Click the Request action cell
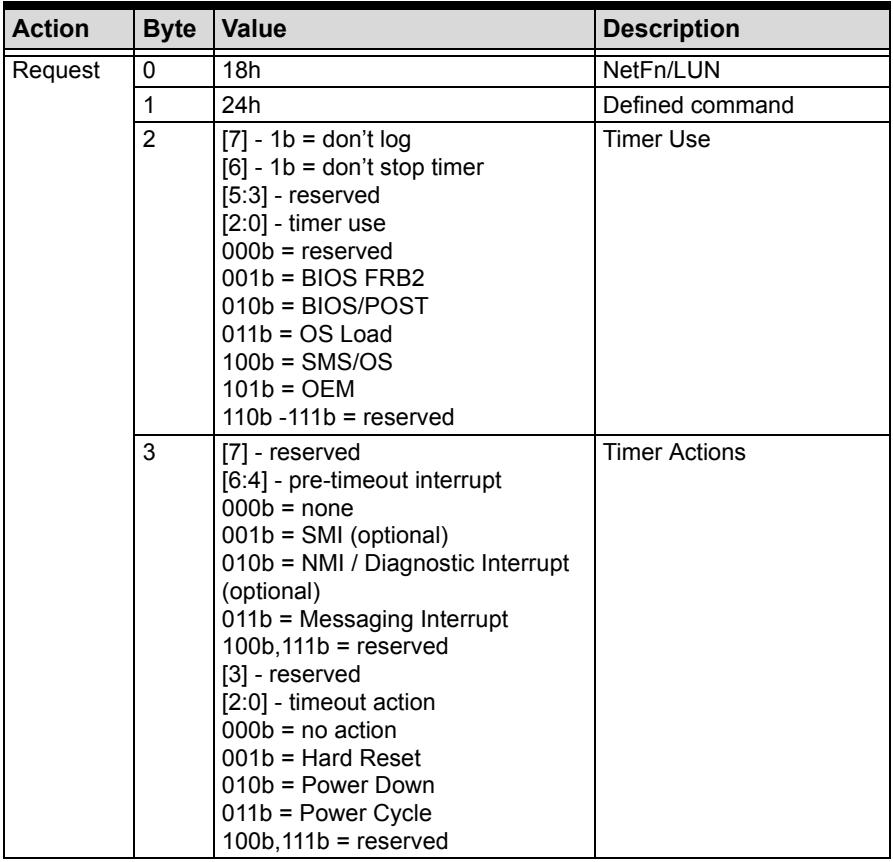Screen dimensions: 893x862 (x=56, y=71)
